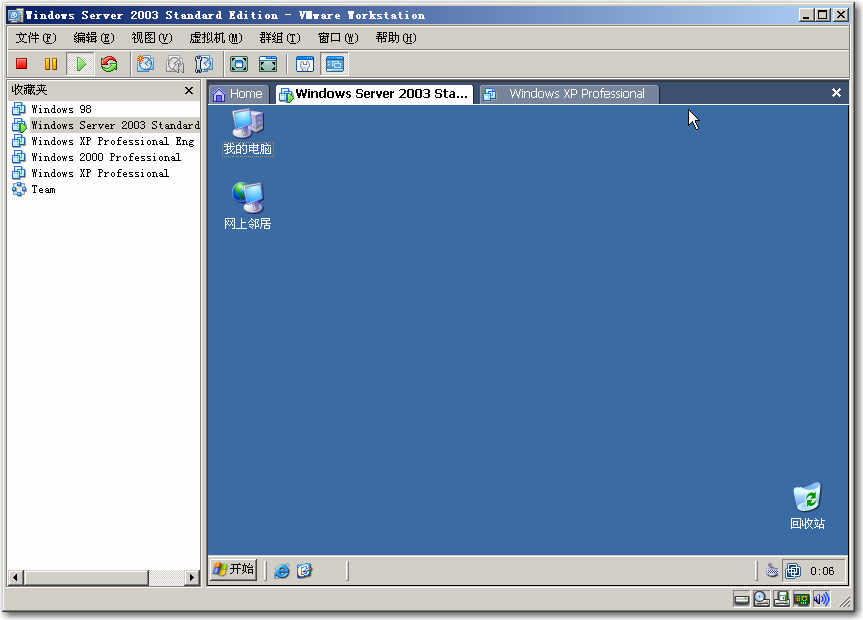Select Windows 2000 Professional in favorites
Viewport: 863px width, 620px height.
tap(106, 157)
